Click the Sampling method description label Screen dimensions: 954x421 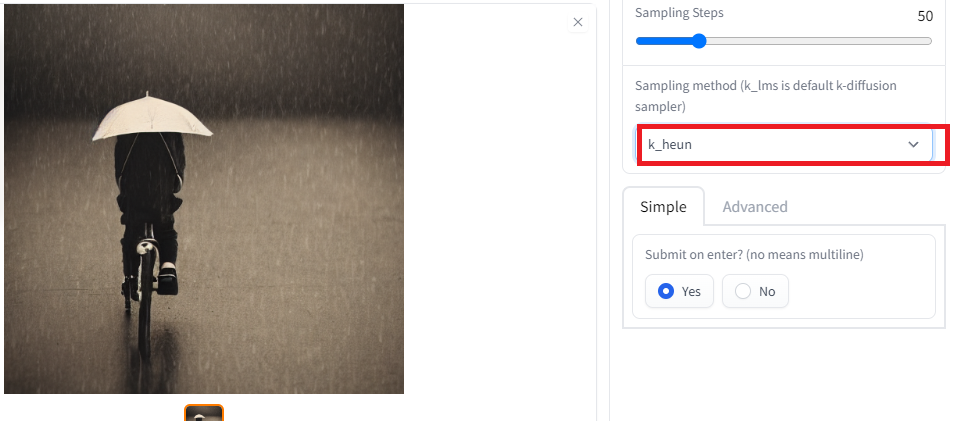pos(766,96)
